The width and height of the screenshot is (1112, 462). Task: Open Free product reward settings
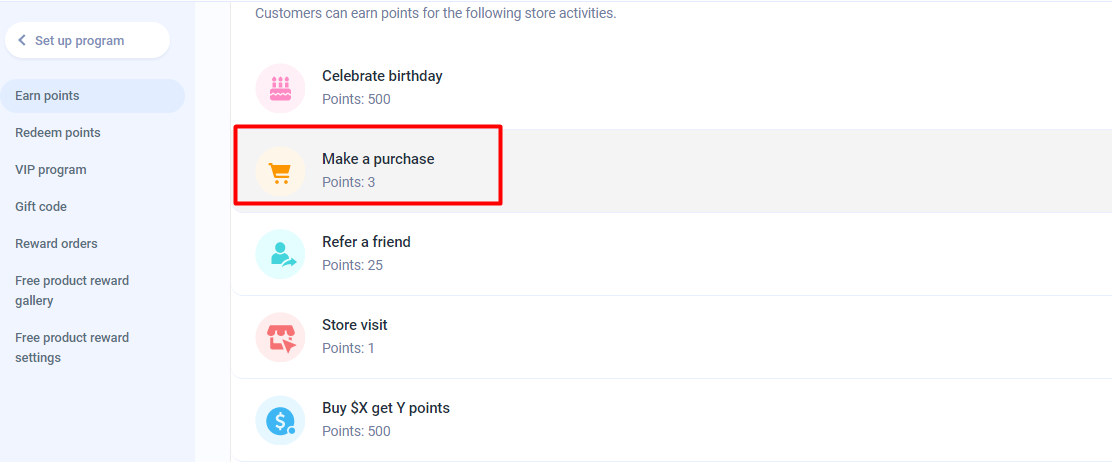tap(72, 347)
